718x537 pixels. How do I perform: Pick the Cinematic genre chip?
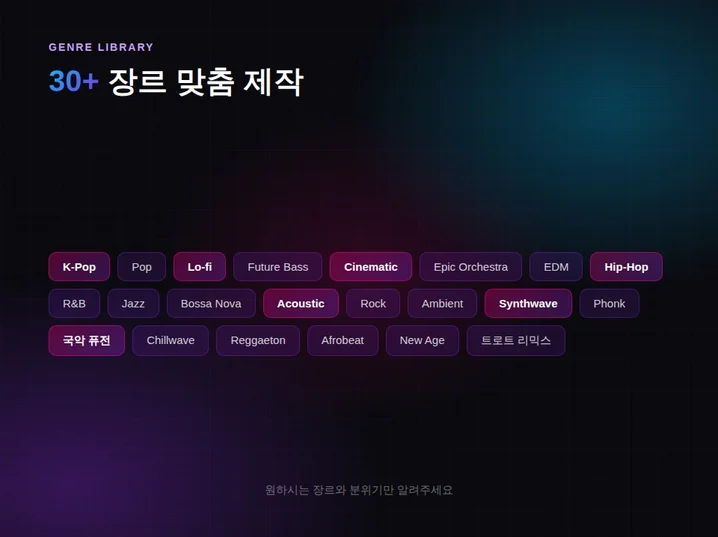[x=371, y=267]
